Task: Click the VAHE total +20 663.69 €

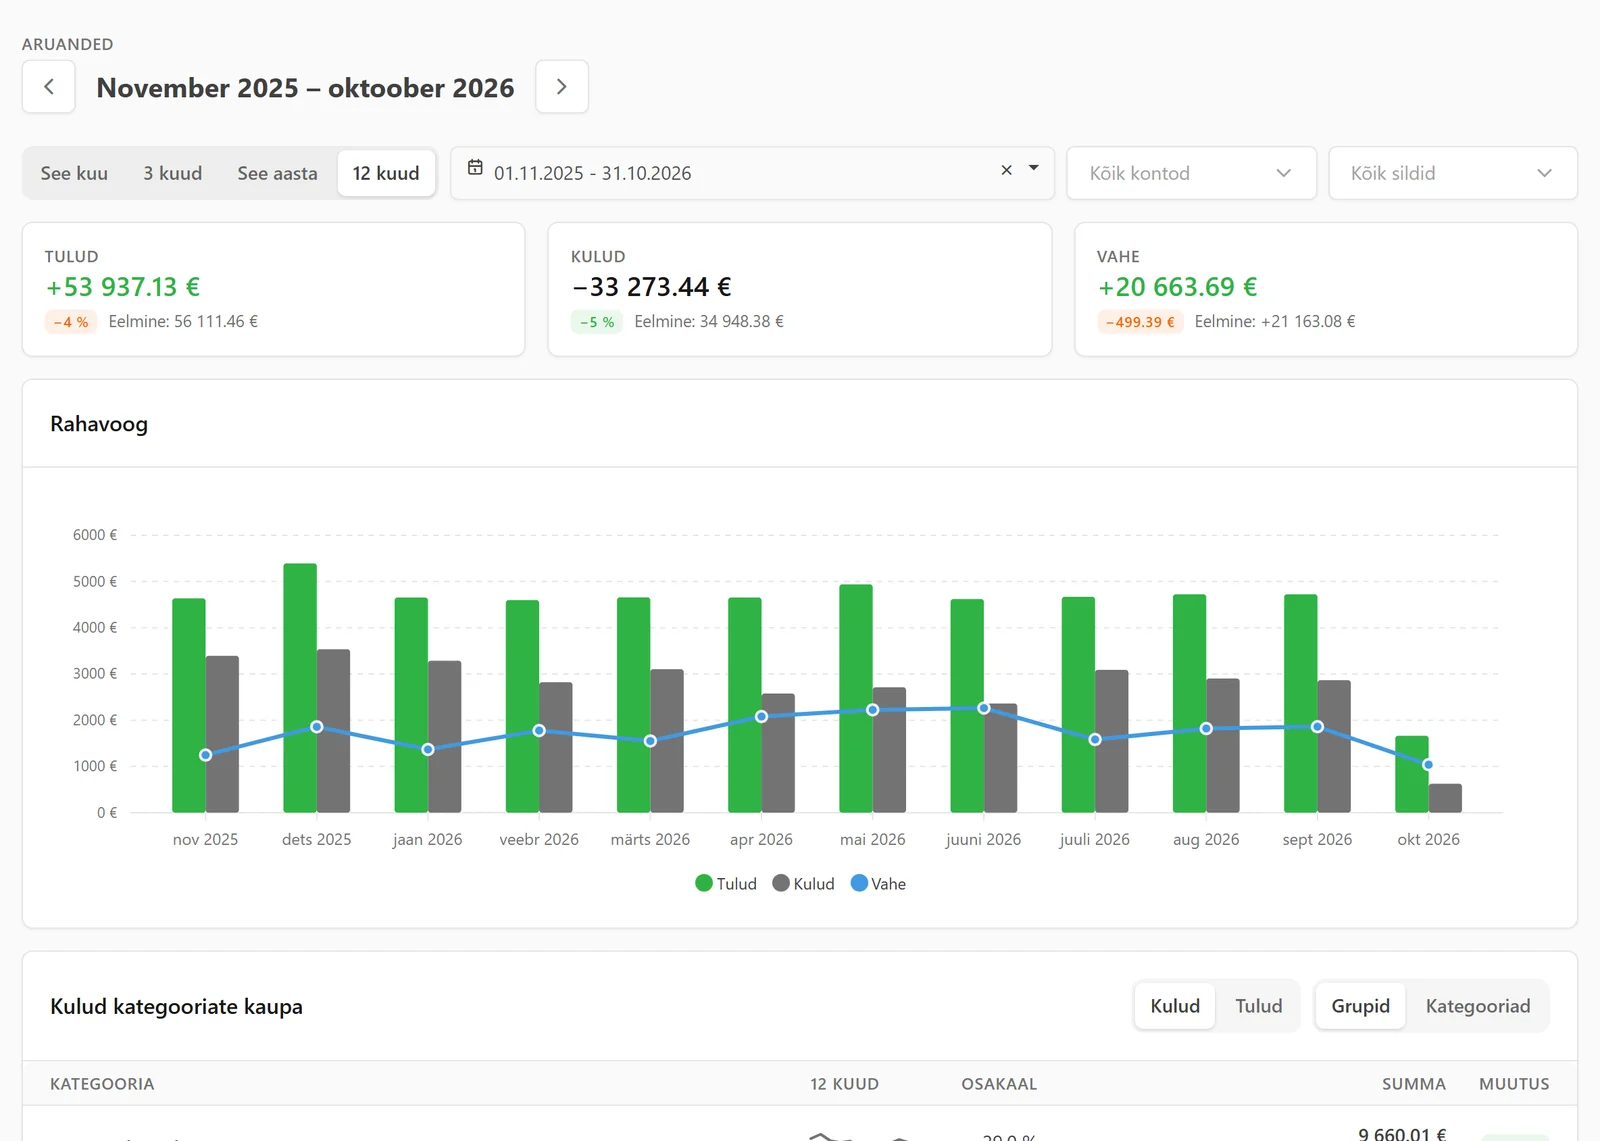Action: click(1177, 287)
